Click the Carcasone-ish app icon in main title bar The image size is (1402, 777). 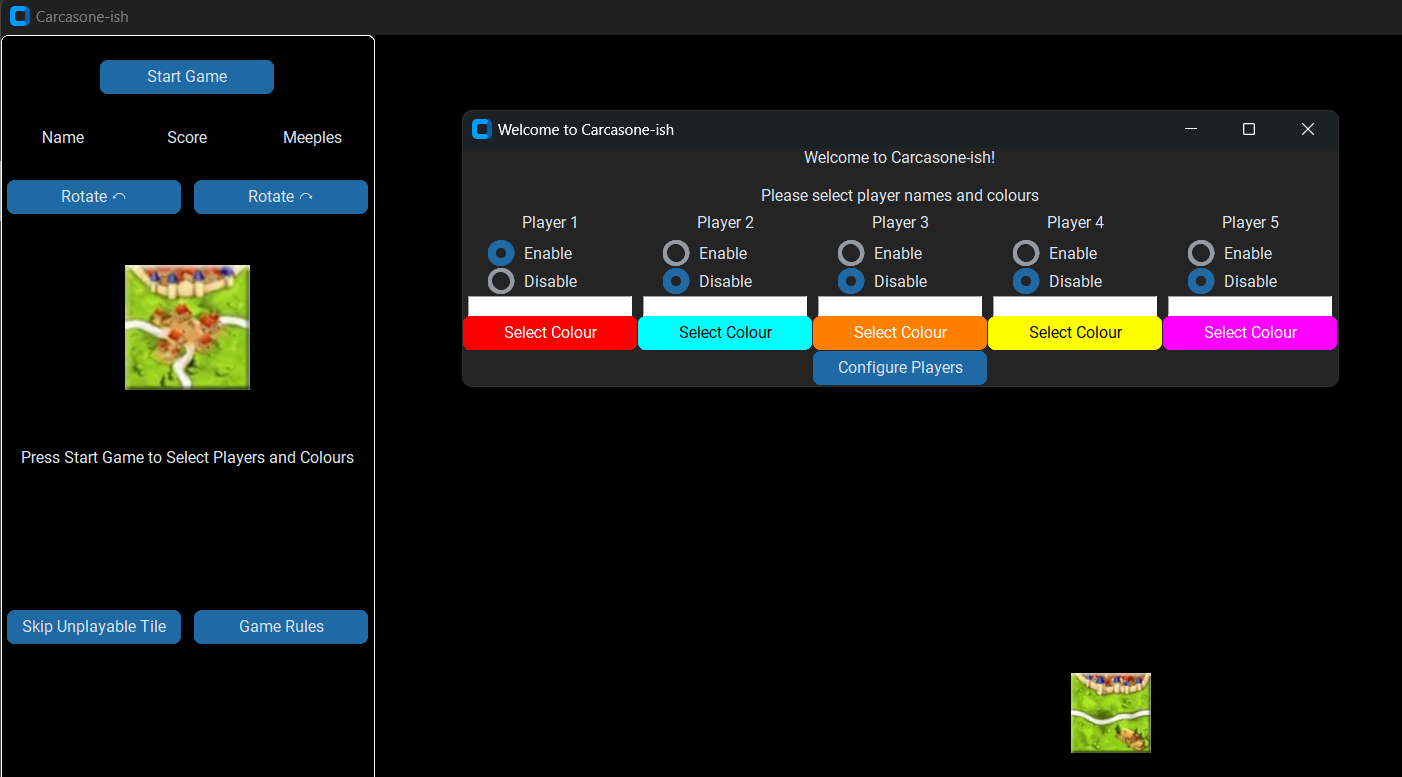tap(19, 17)
